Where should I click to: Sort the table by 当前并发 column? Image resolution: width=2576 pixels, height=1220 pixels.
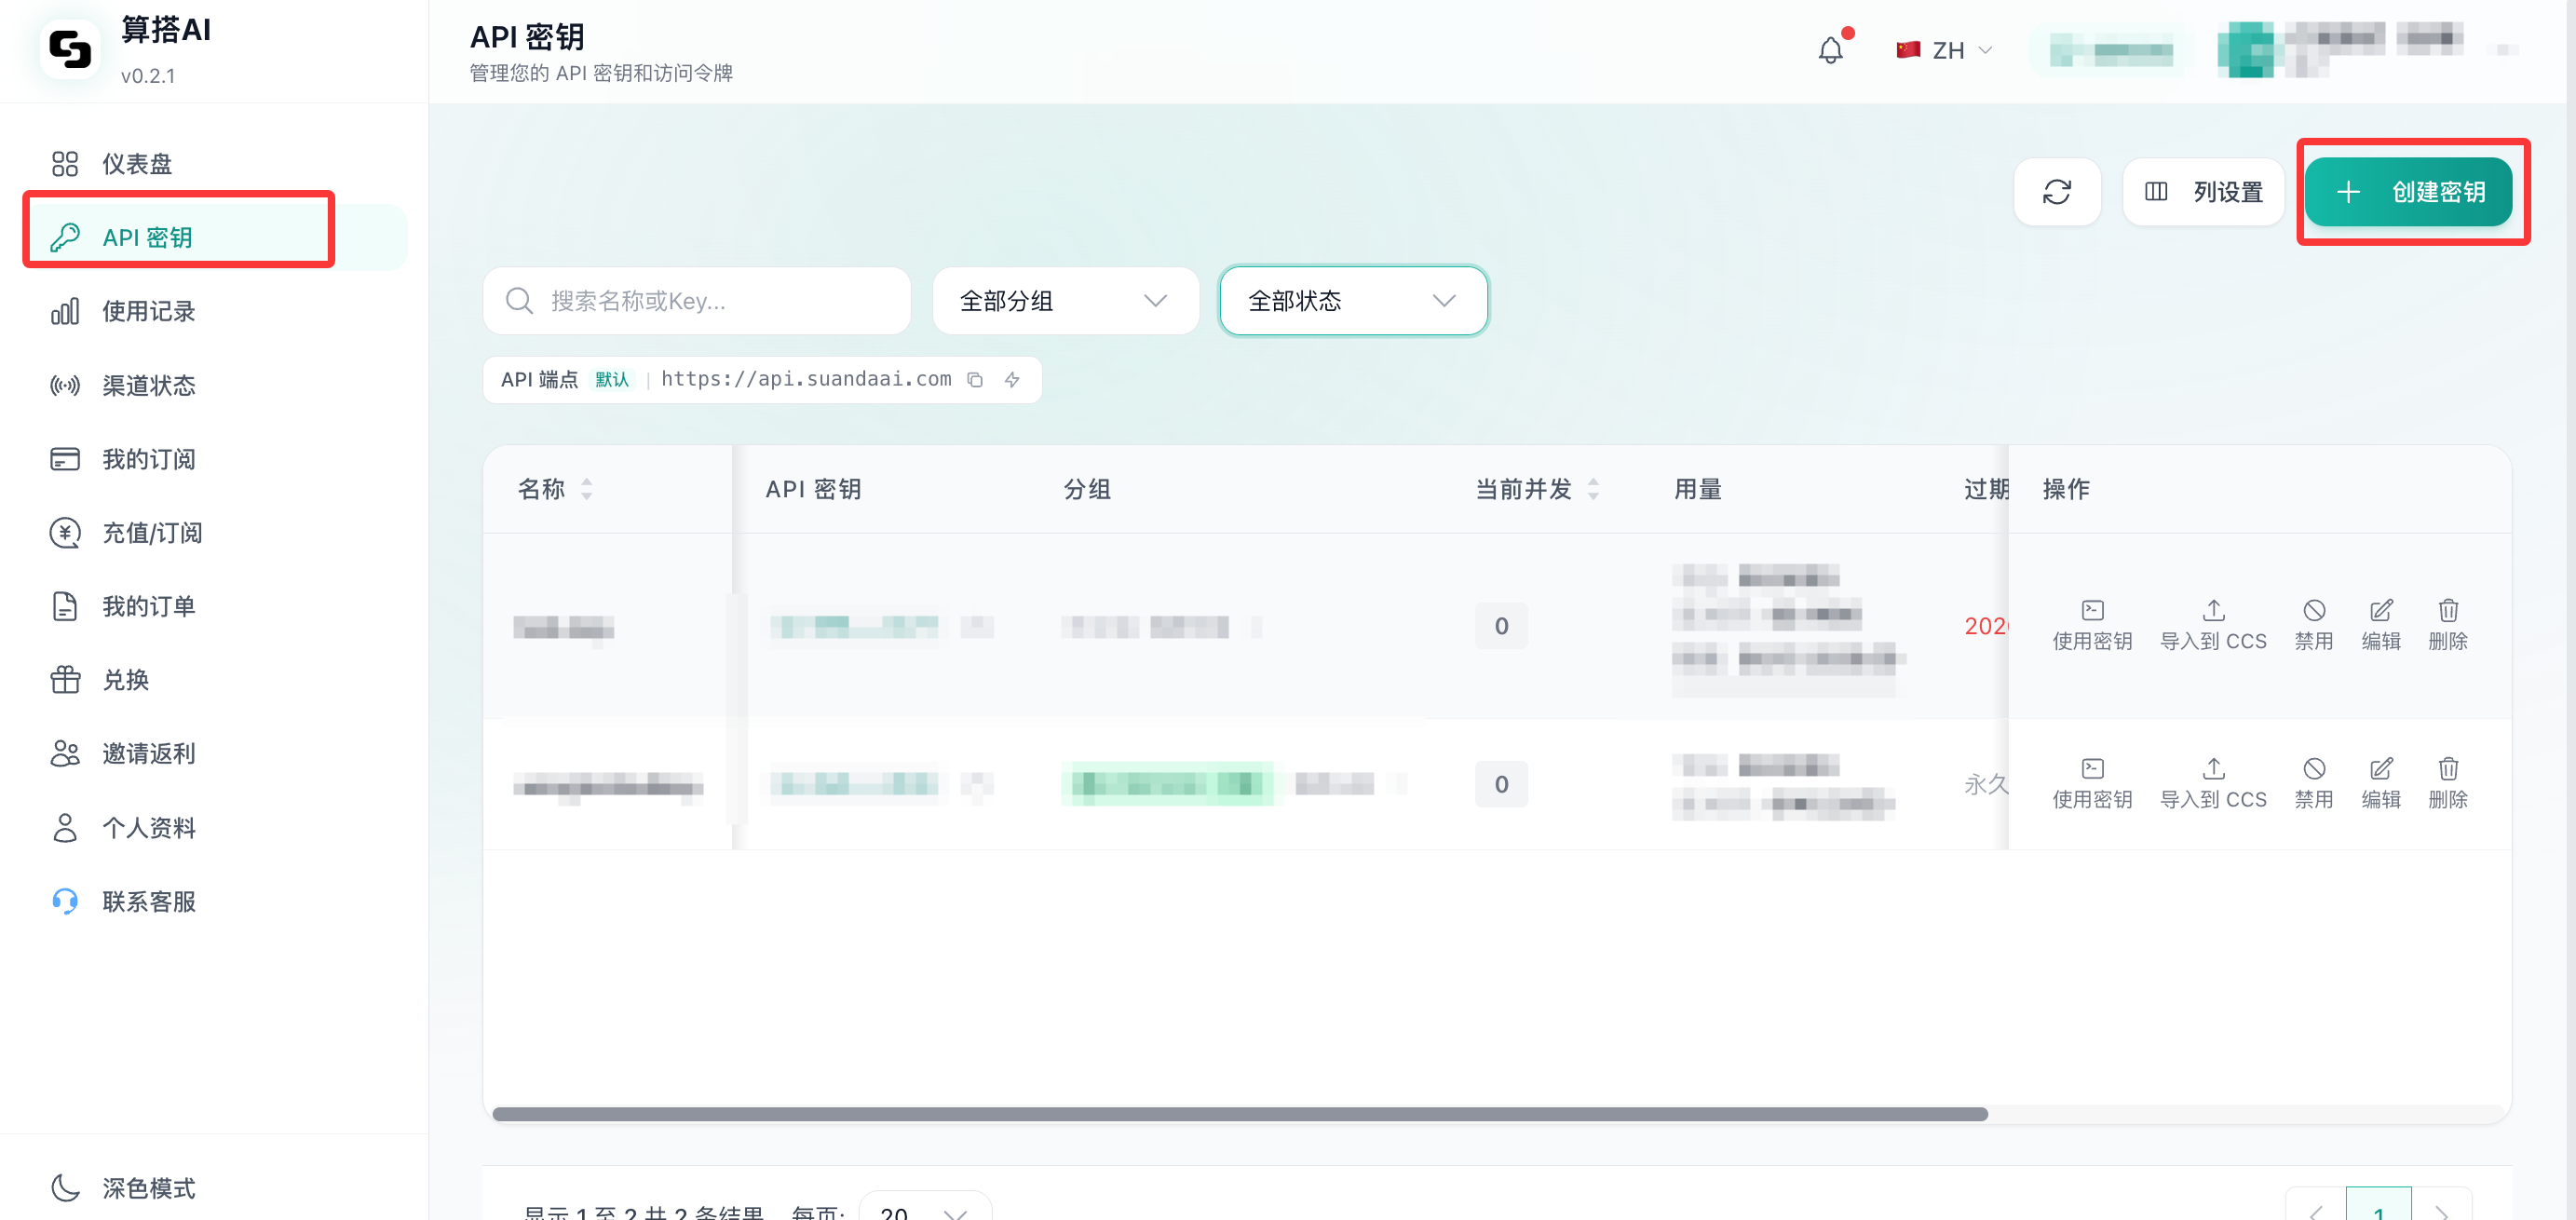pos(1537,489)
